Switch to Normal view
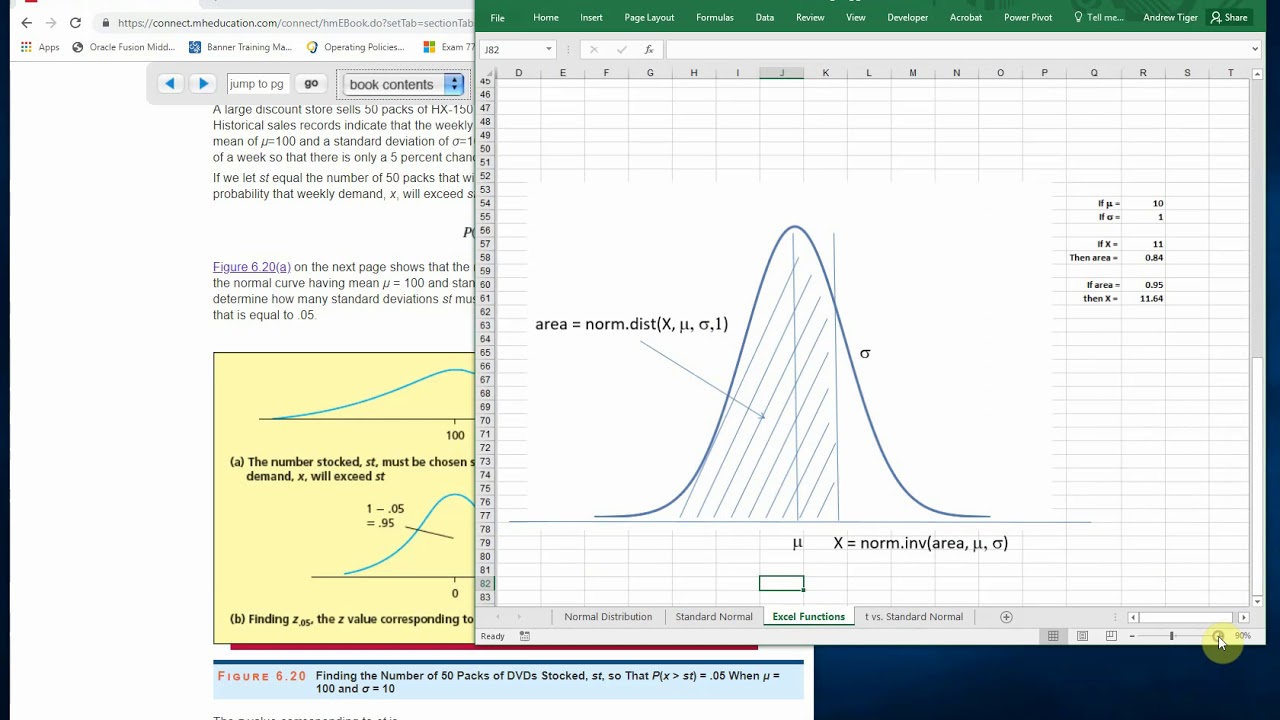Viewport: 1280px width, 720px height. [x=1053, y=636]
